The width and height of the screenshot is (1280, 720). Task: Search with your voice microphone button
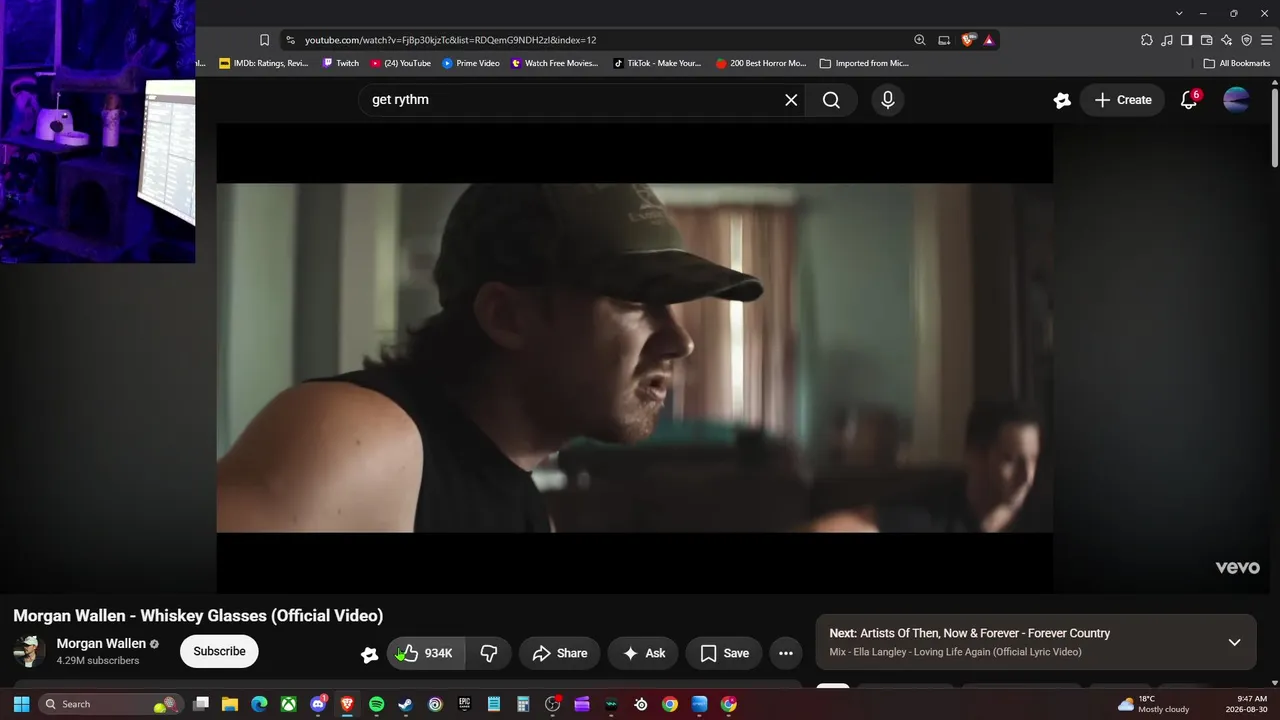(887, 100)
